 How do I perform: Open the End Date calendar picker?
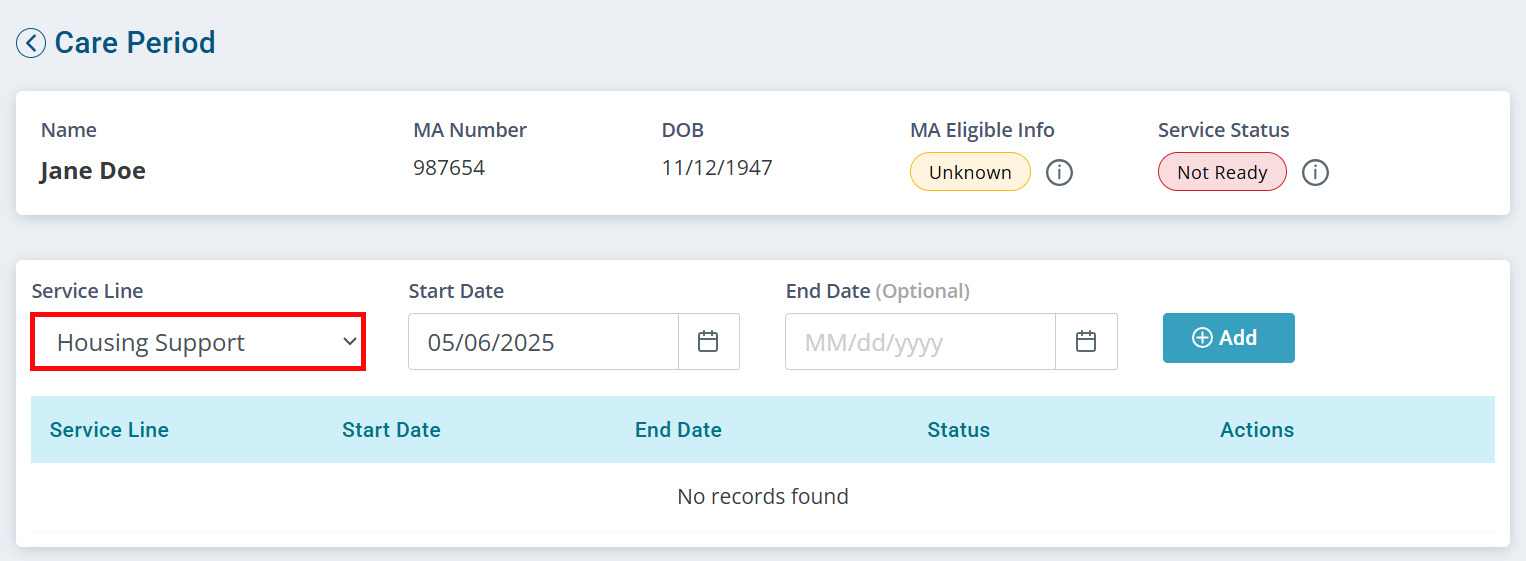(x=1086, y=342)
